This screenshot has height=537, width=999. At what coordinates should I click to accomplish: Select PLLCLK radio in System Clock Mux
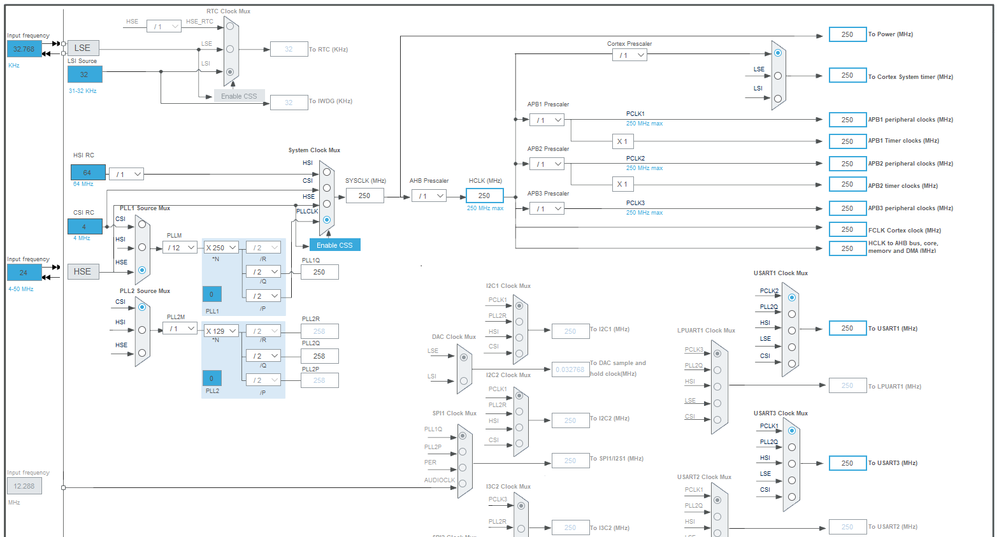(x=327, y=220)
